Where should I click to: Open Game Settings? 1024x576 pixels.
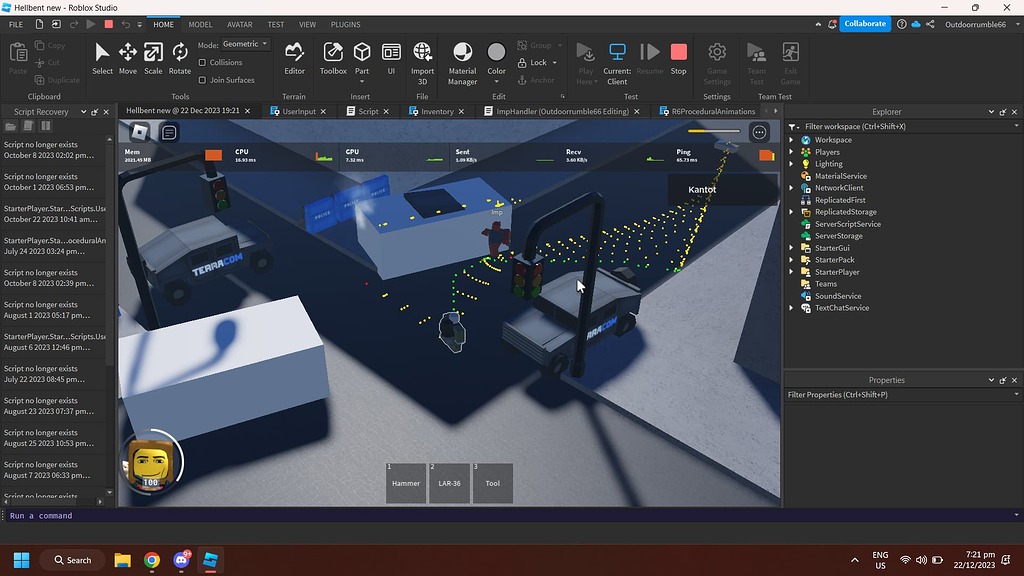pyautogui.click(x=716, y=57)
